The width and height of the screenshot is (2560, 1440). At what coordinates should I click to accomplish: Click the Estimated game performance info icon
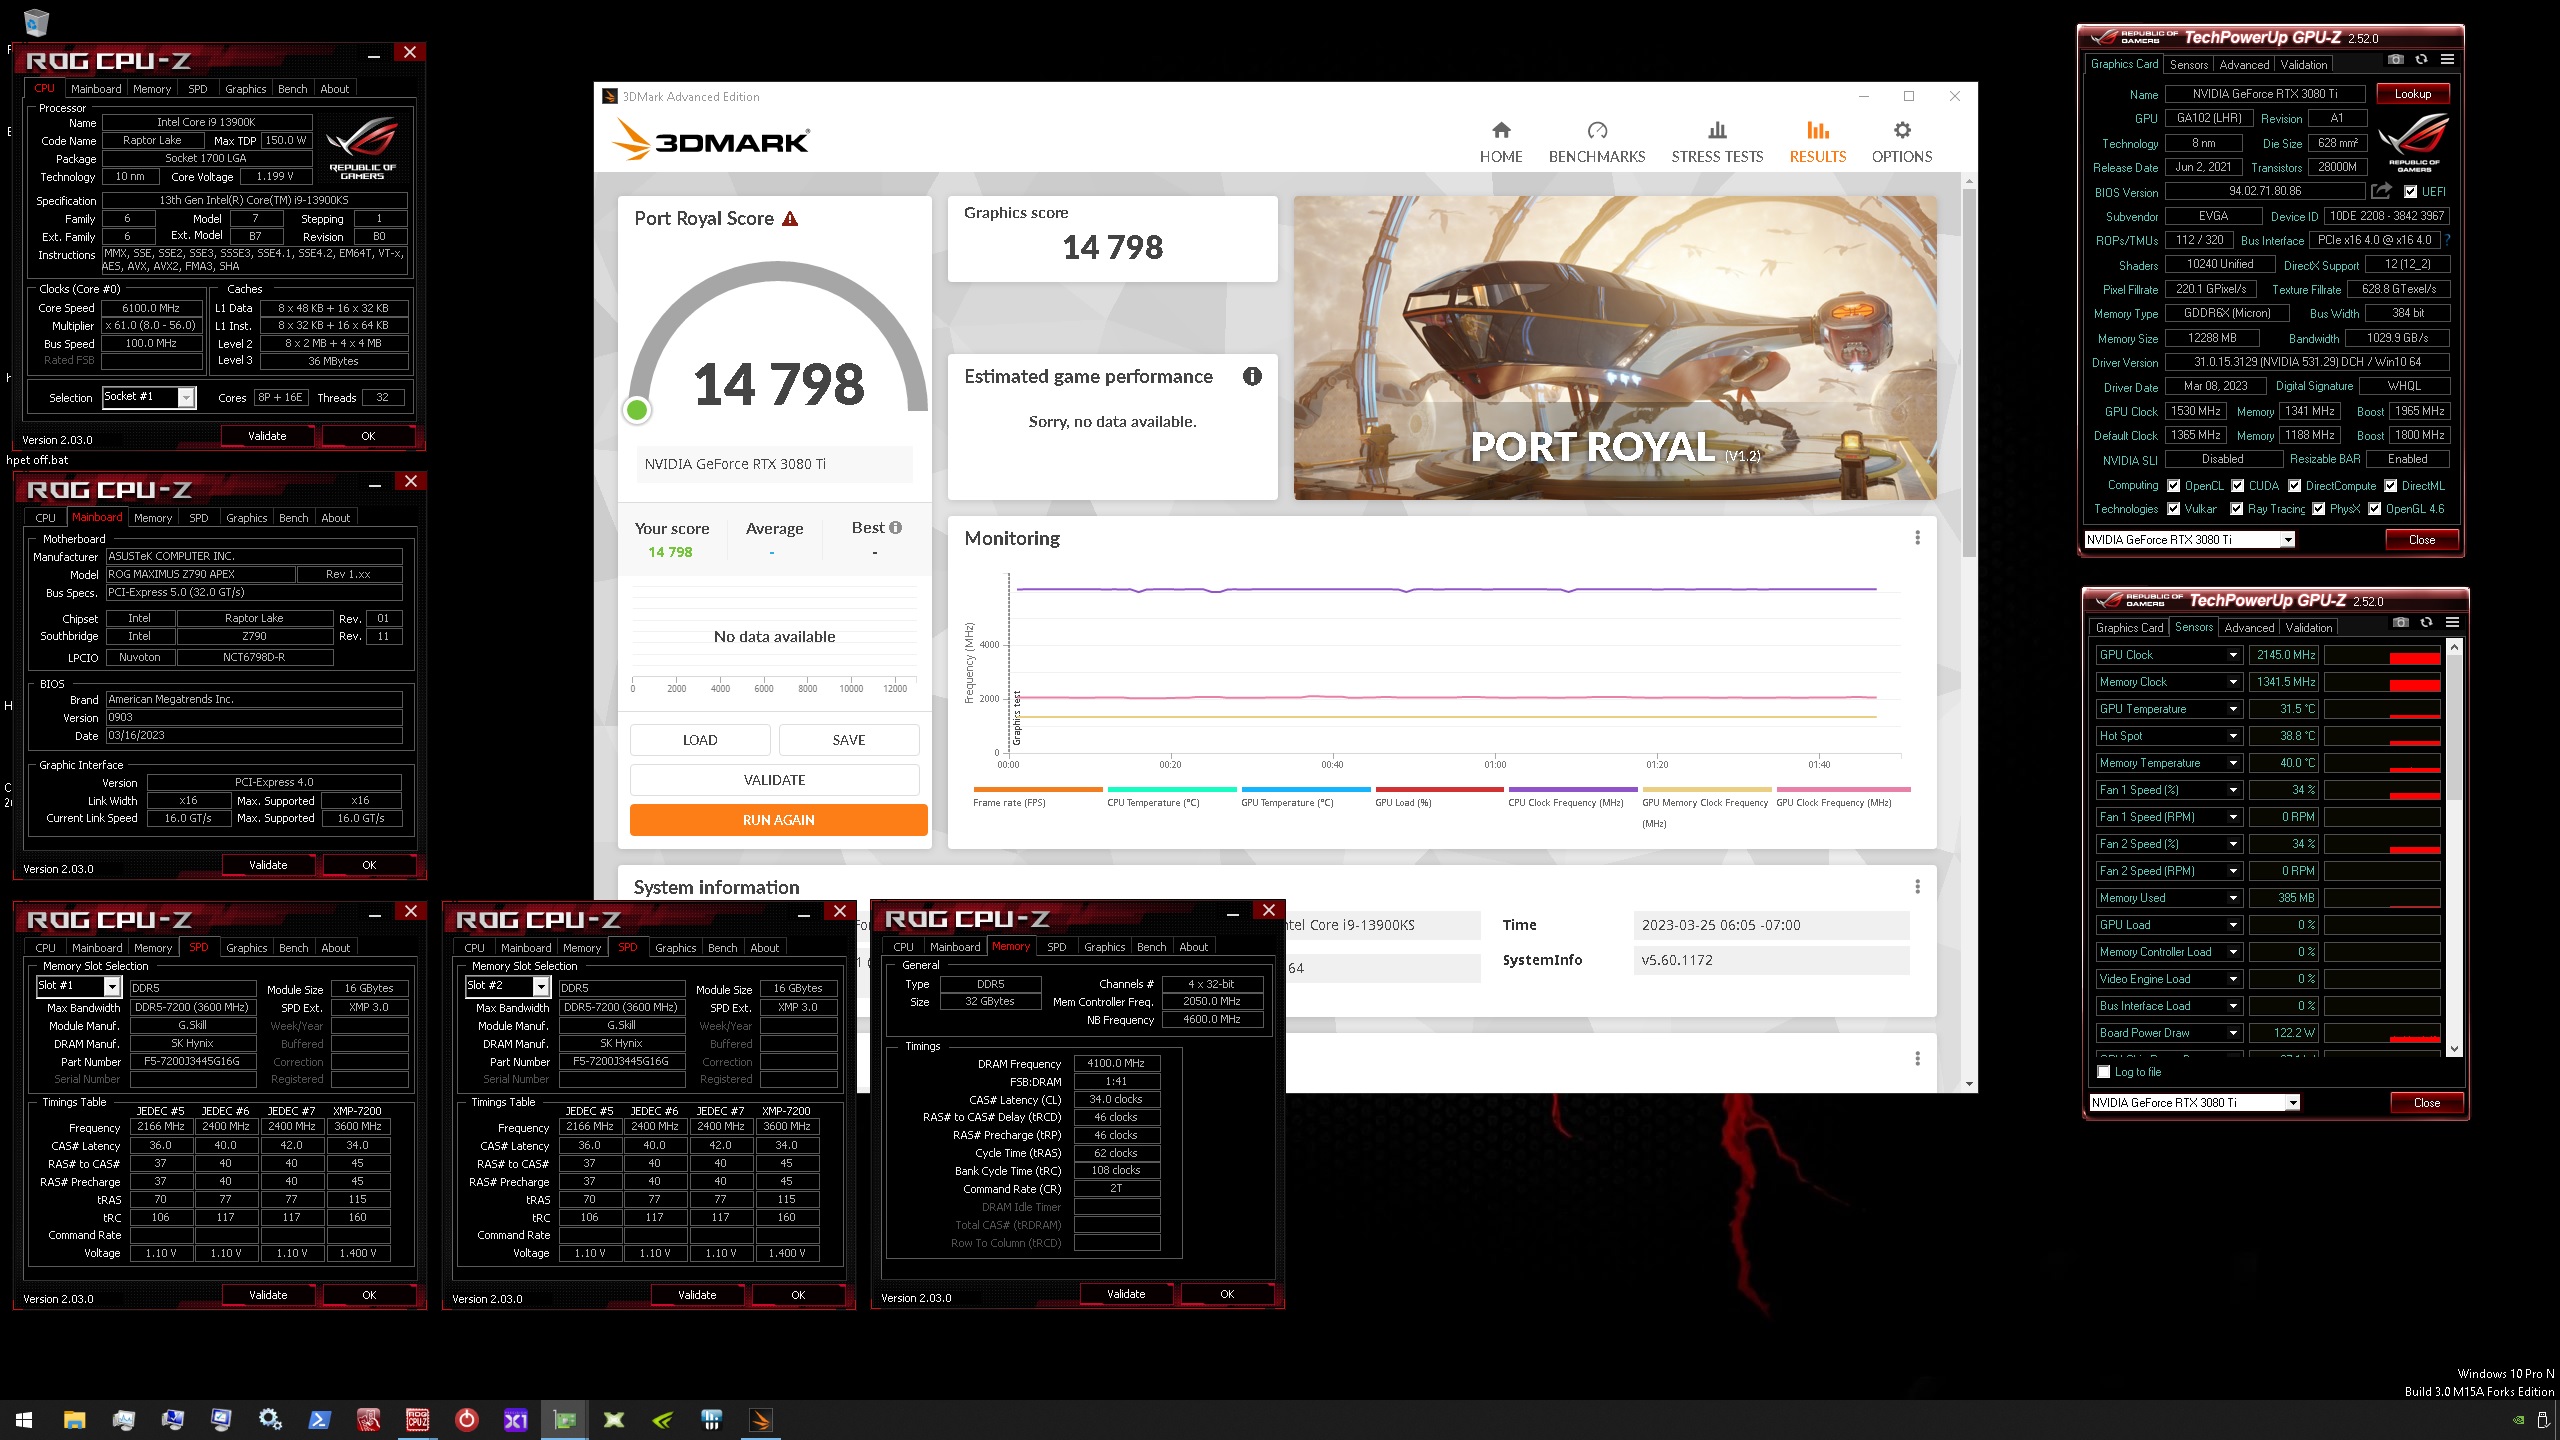[1252, 376]
